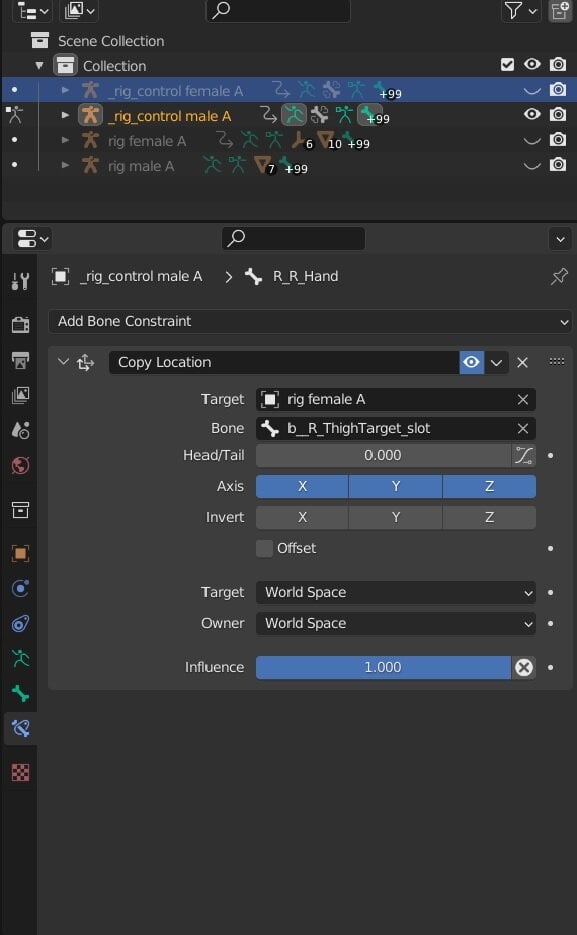Toggle the Invert Y axis button
Image resolution: width=577 pixels, height=935 pixels.
tap(396, 517)
